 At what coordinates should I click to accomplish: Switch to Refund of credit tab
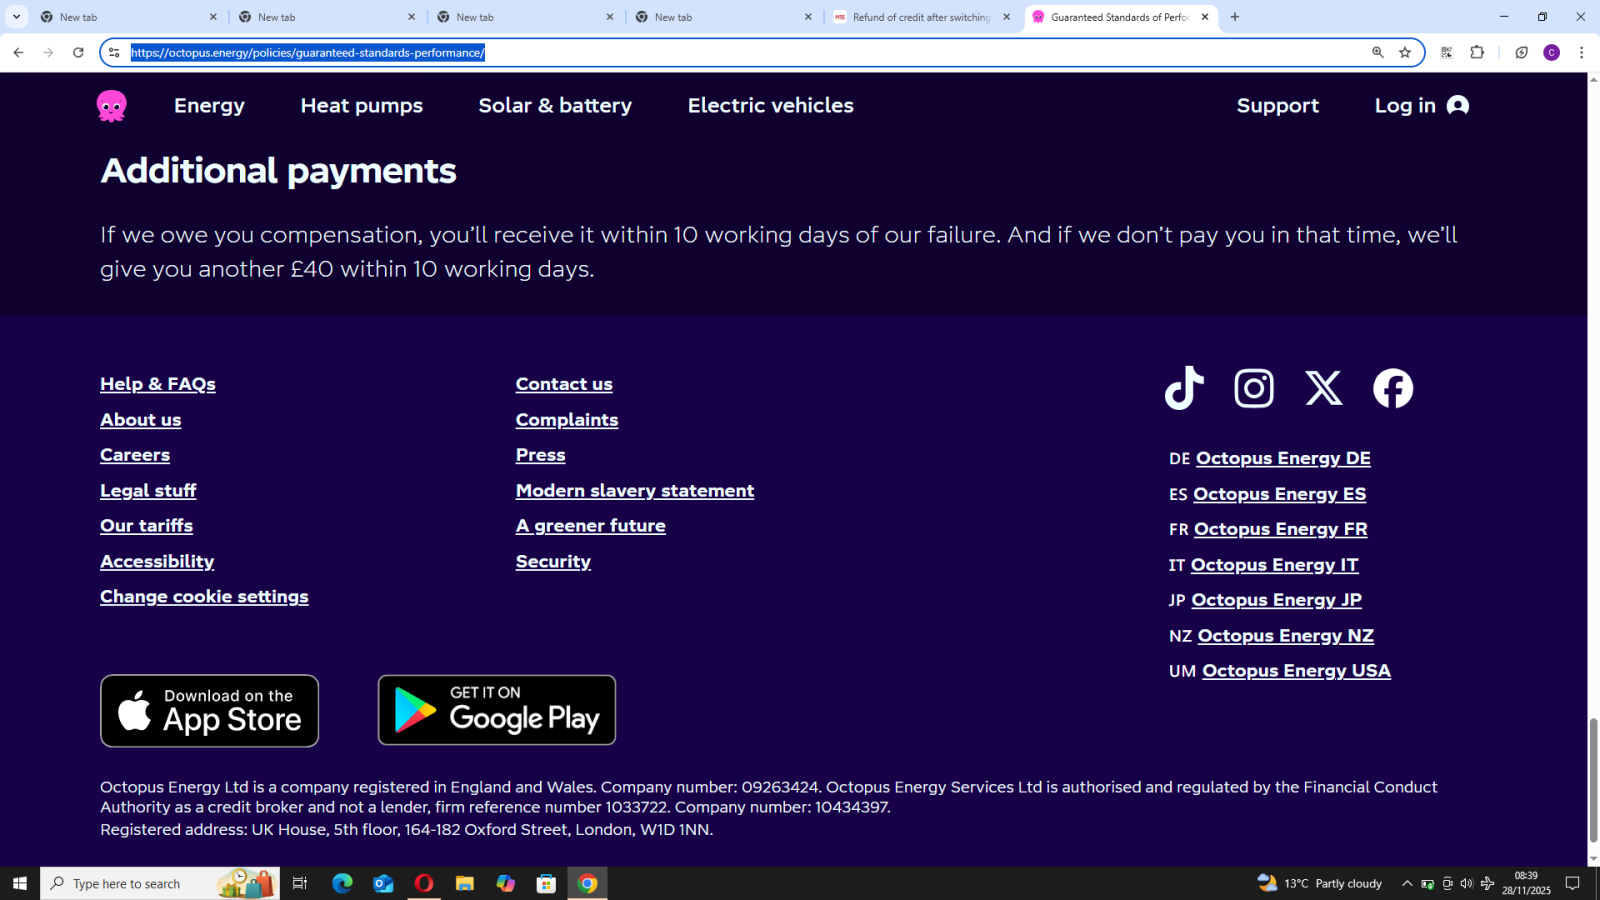(920, 17)
